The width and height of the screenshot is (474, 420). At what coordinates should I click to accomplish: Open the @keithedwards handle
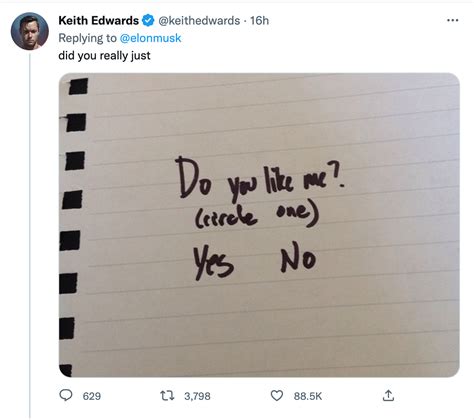click(x=199, y=21)
